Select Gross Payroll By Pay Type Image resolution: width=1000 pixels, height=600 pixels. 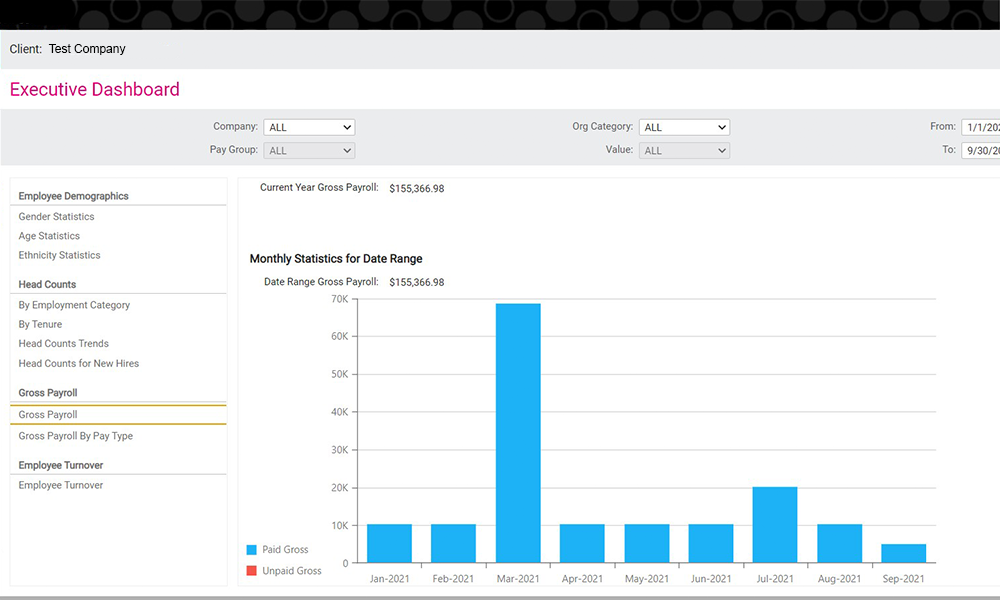coord(75,436)
